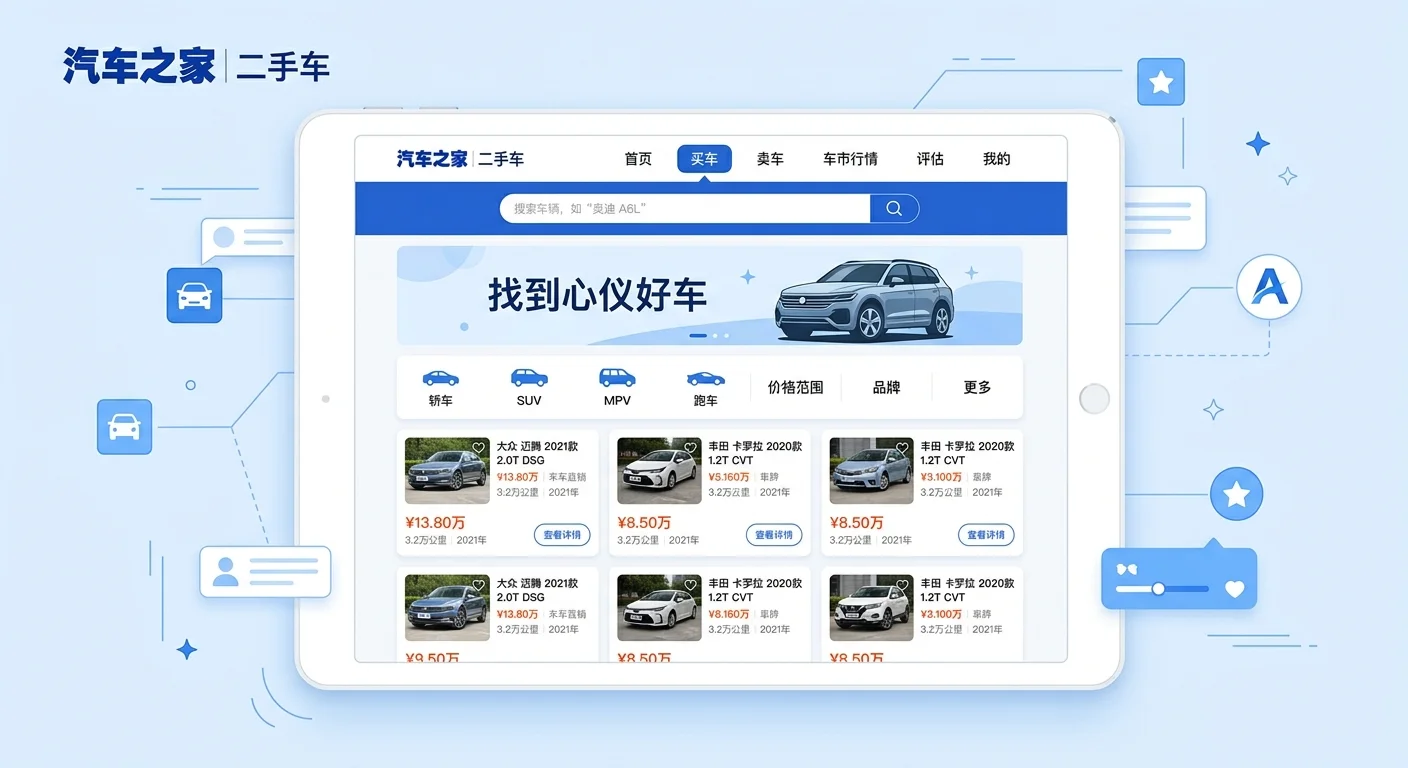Open the white Corolla photo in the ¥5.160万 listing
This screenshot has width=1408, height=768.
[x=659, y=471]
